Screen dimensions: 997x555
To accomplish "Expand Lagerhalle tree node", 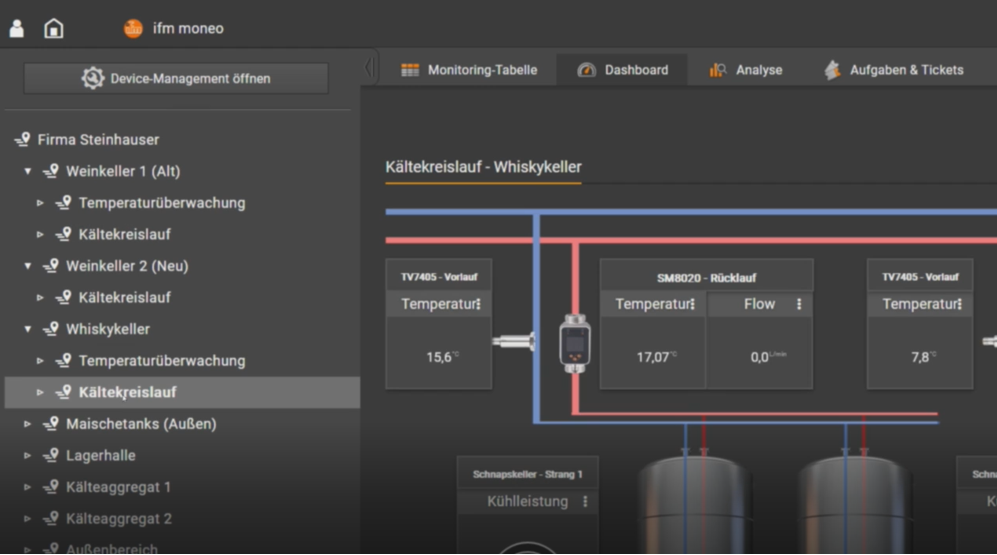I will point(27,456).
